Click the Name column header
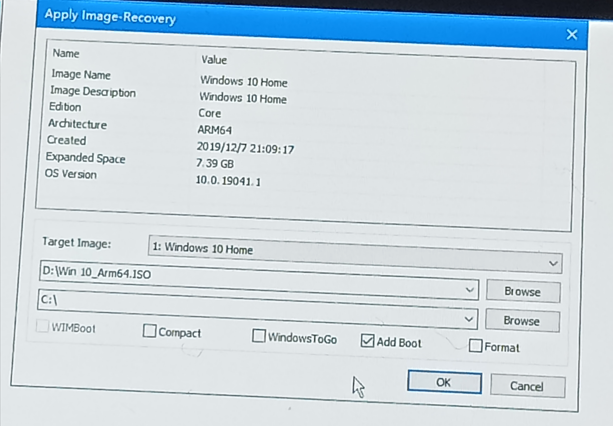The height and width of the screenshot is (426, 613). [x=66, y=53]
